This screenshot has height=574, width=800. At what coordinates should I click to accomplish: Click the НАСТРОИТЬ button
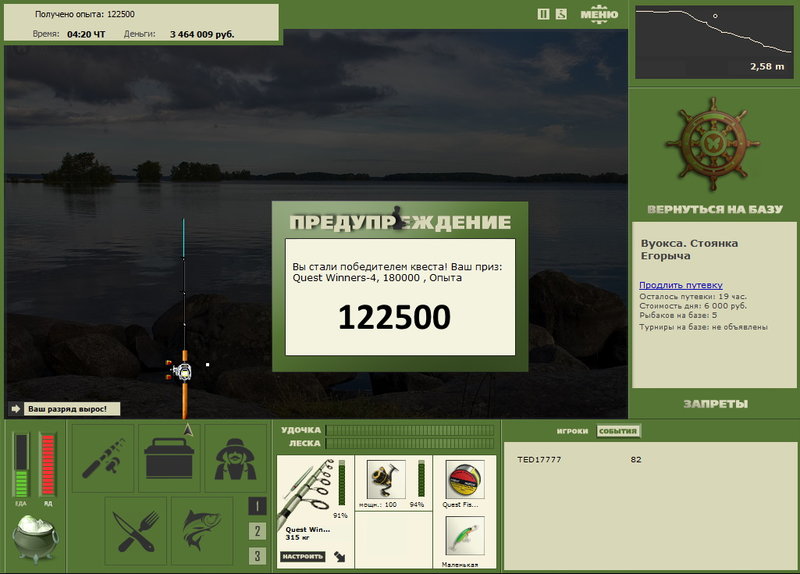point(302,556)
